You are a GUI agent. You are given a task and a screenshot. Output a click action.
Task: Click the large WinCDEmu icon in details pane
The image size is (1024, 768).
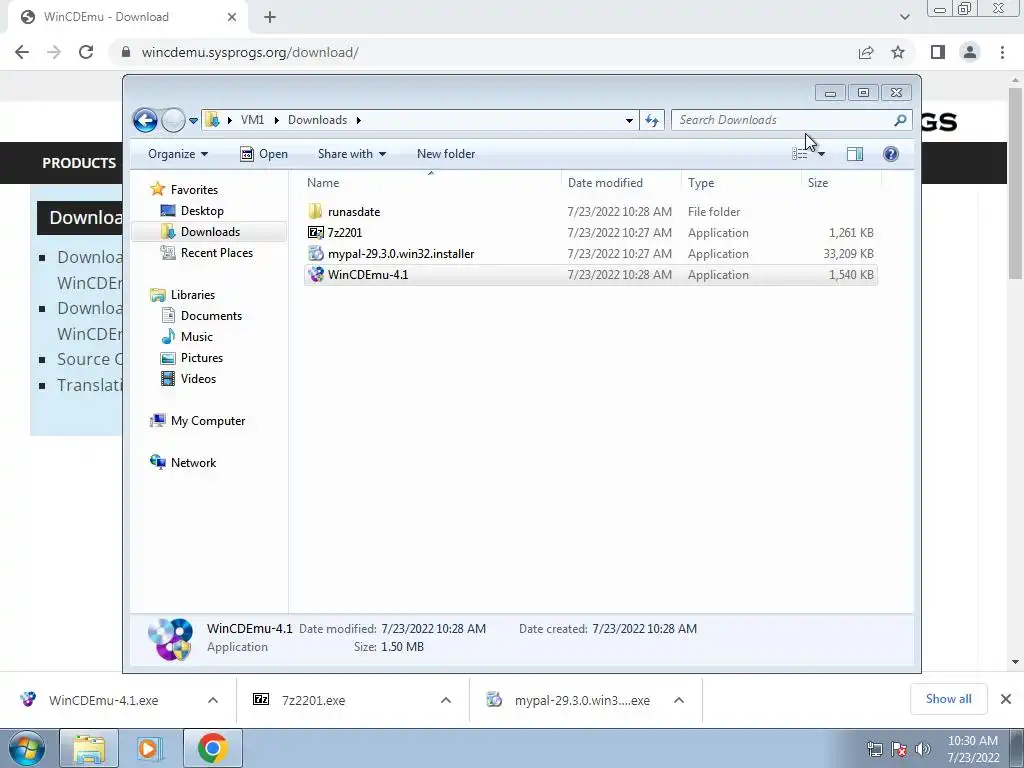coord(170,639)
